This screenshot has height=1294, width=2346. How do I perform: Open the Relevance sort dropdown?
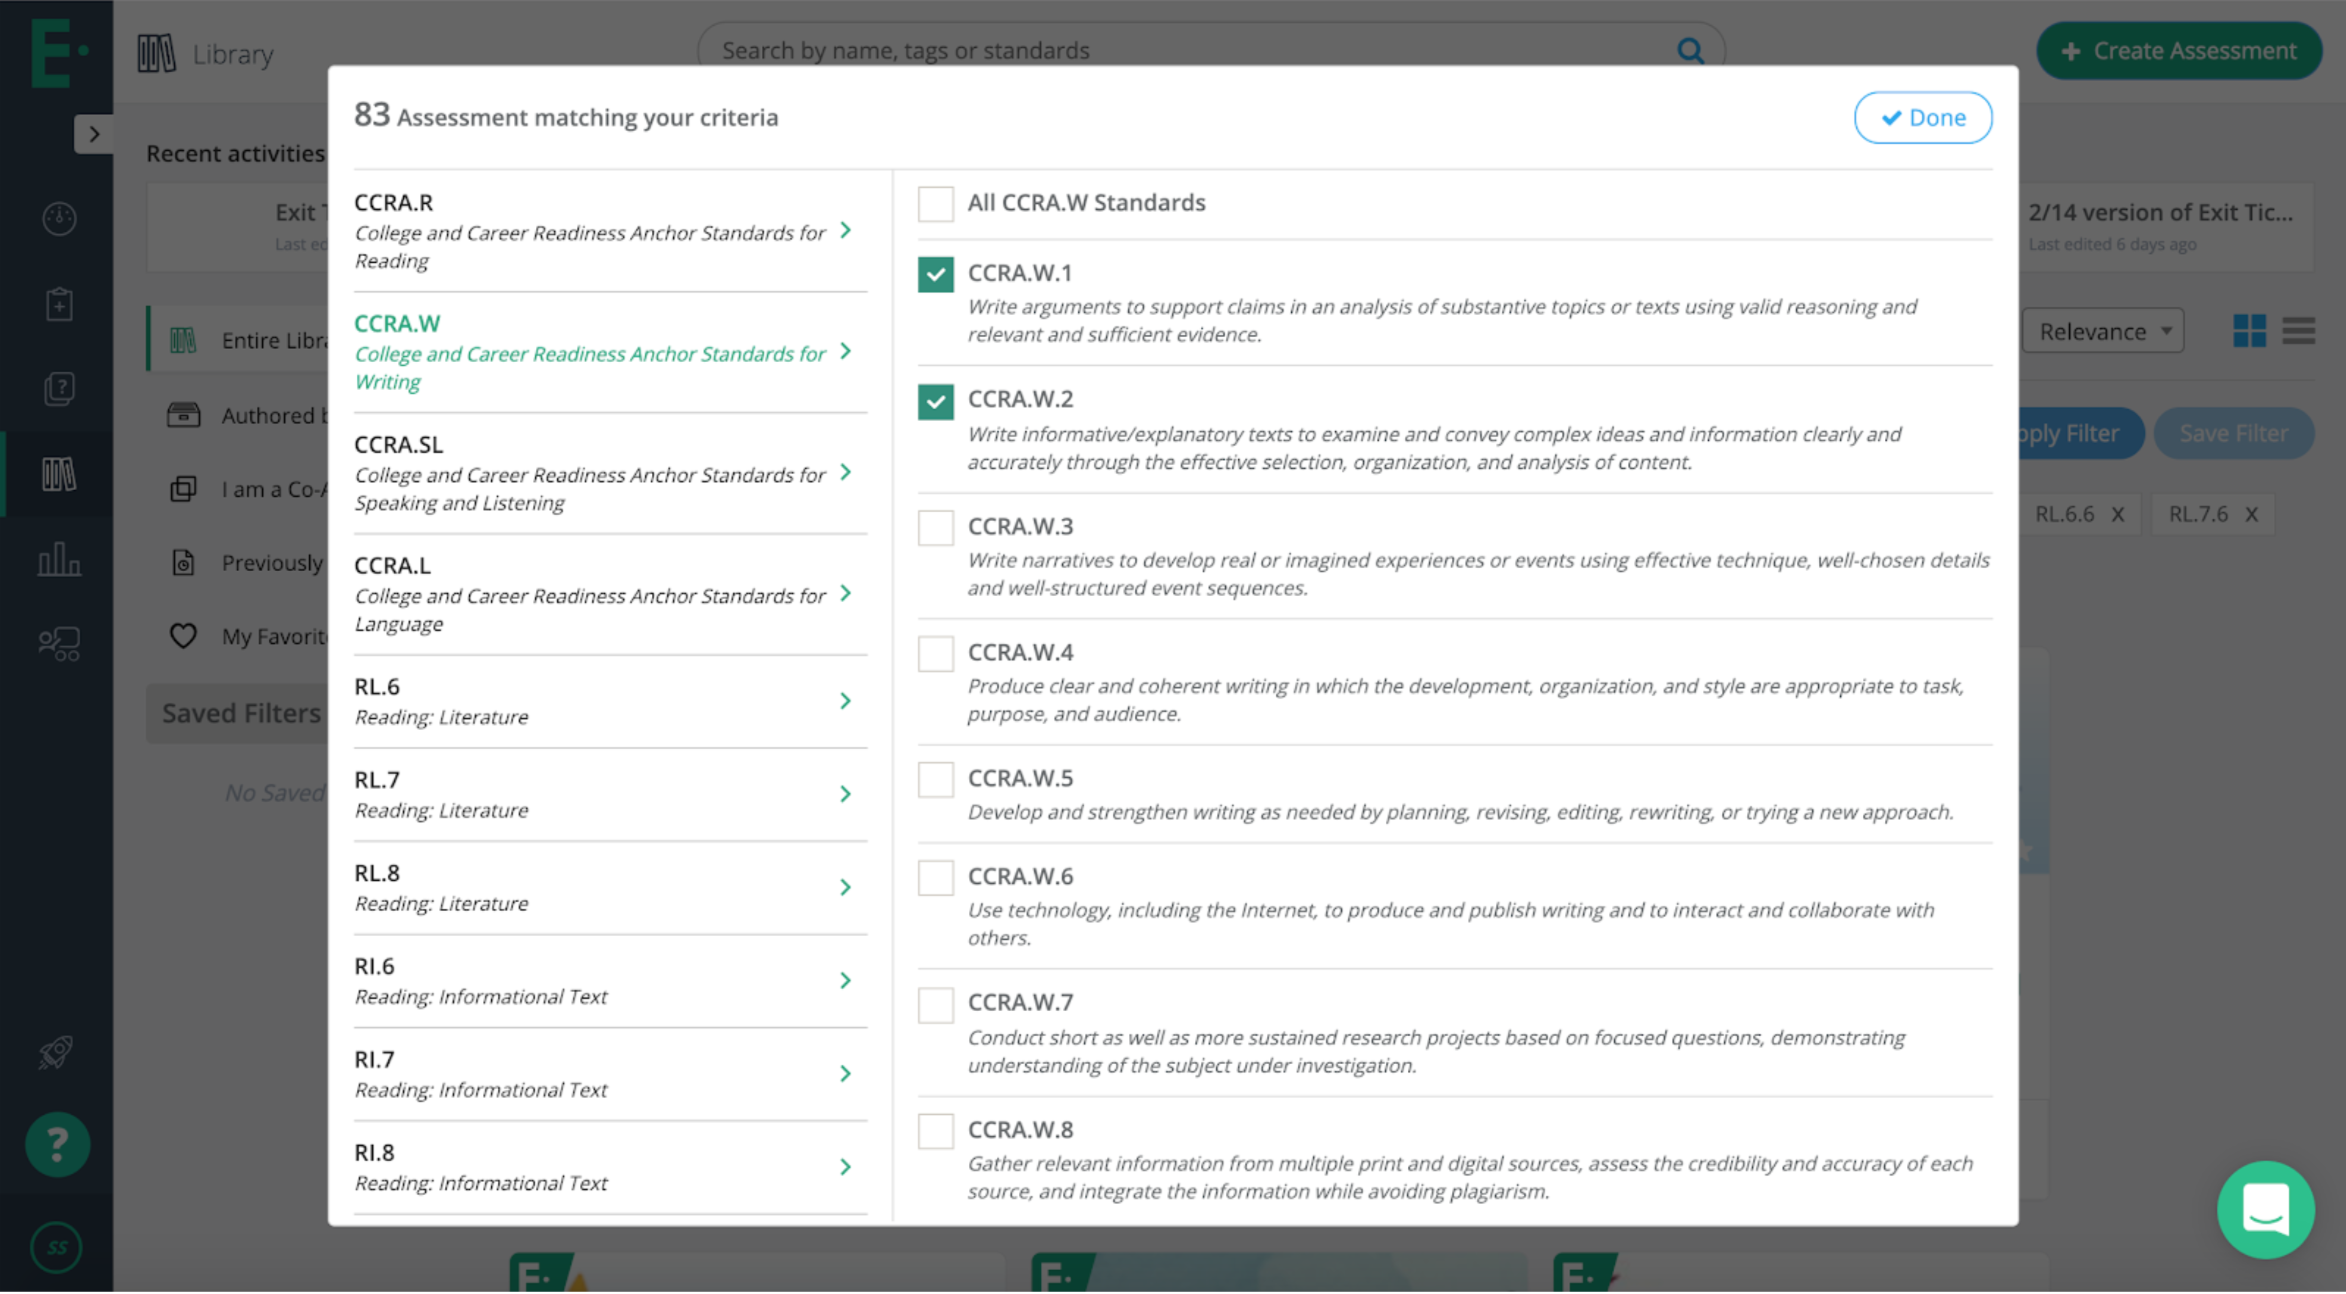2102,330
